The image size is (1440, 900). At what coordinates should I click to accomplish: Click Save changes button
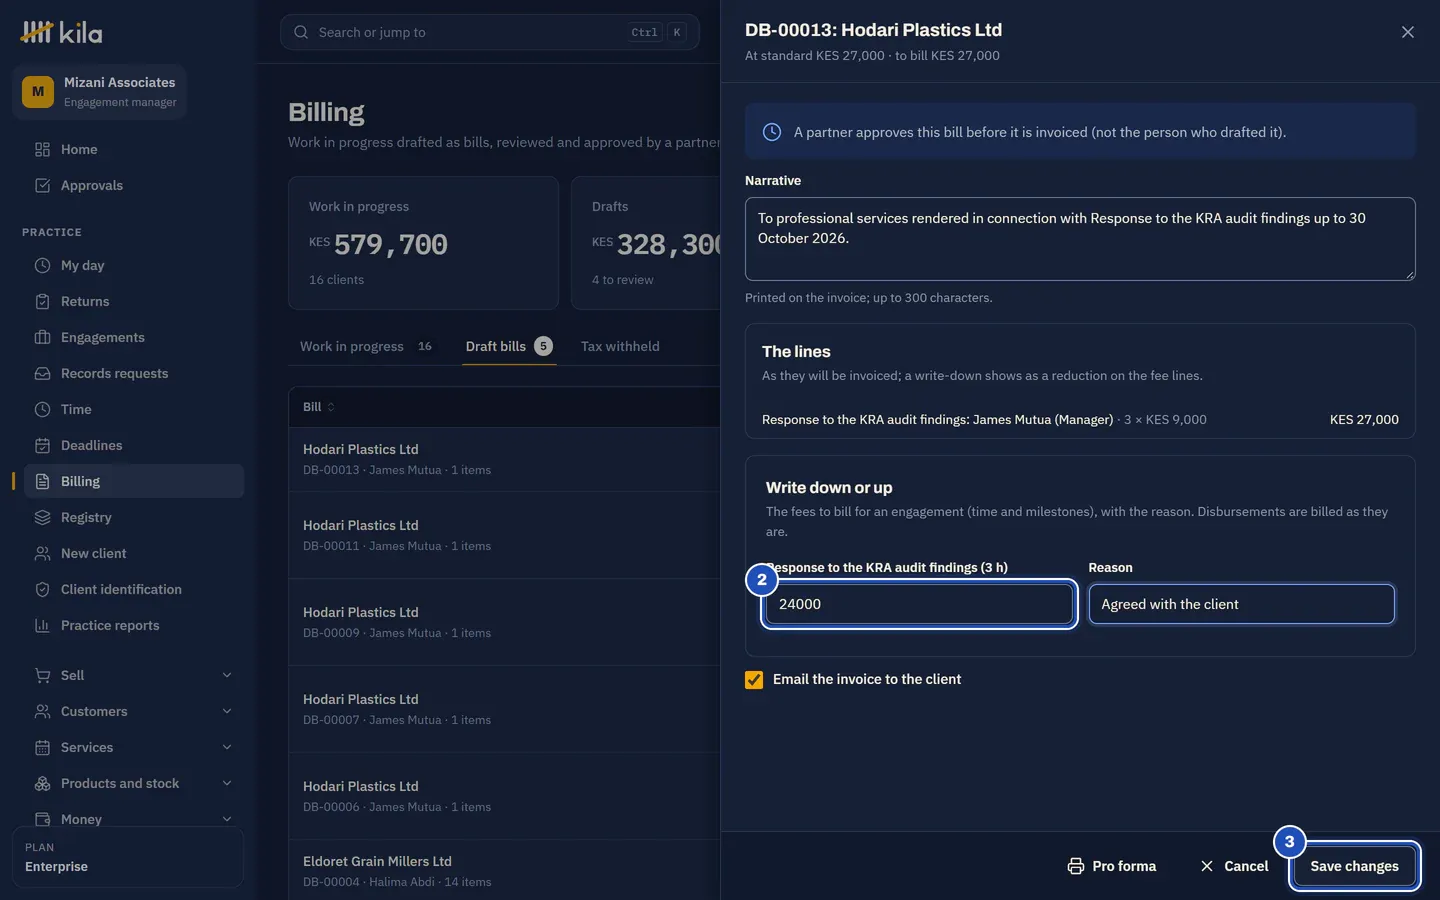tap(1354, 866)
